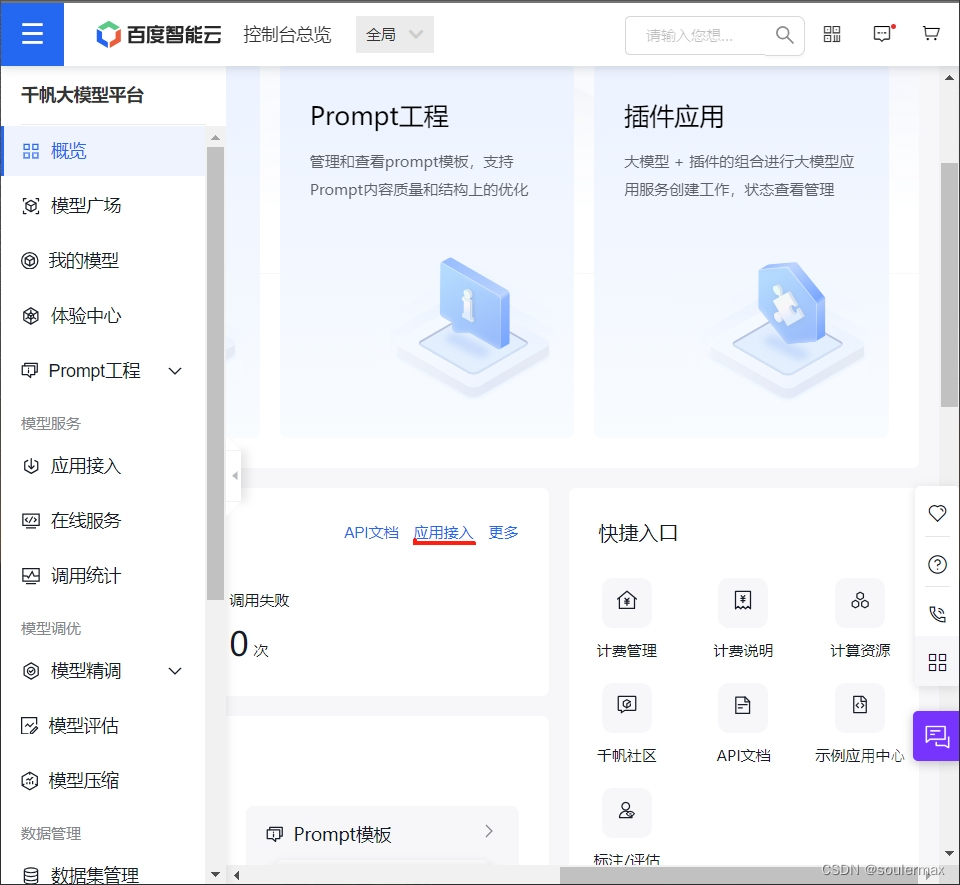
Task: Collapse the sidebar with the arrow handle
Action: coord(234,476)
